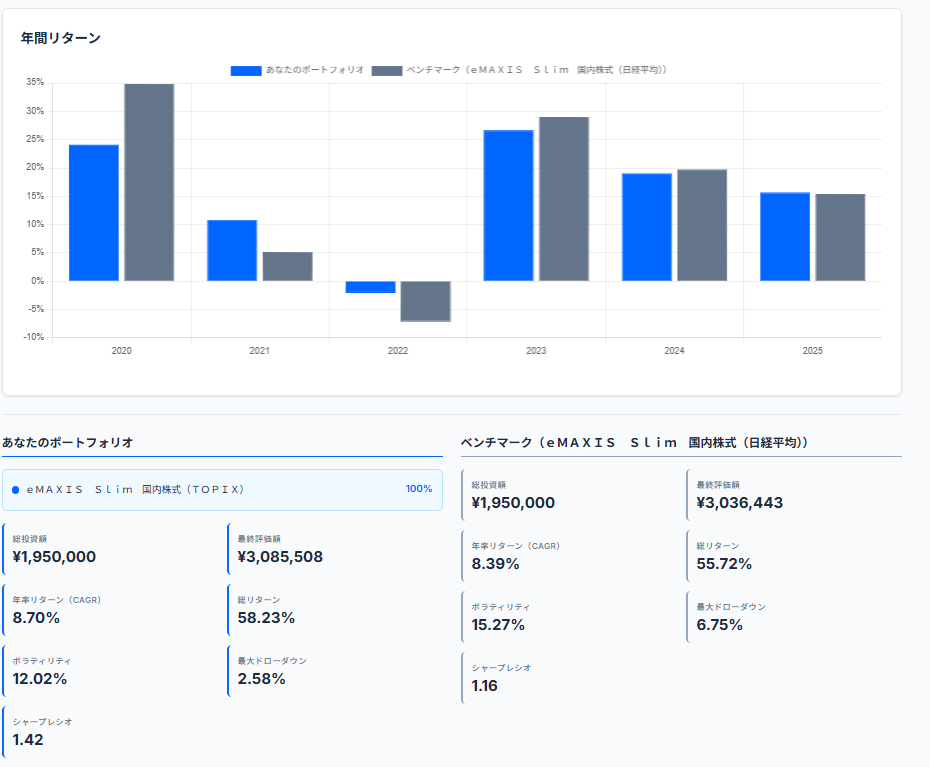Select the portfolio 最終評価額 ¥3,085,508 card
This screenshot has width=930, height=767.
(334, 549)
